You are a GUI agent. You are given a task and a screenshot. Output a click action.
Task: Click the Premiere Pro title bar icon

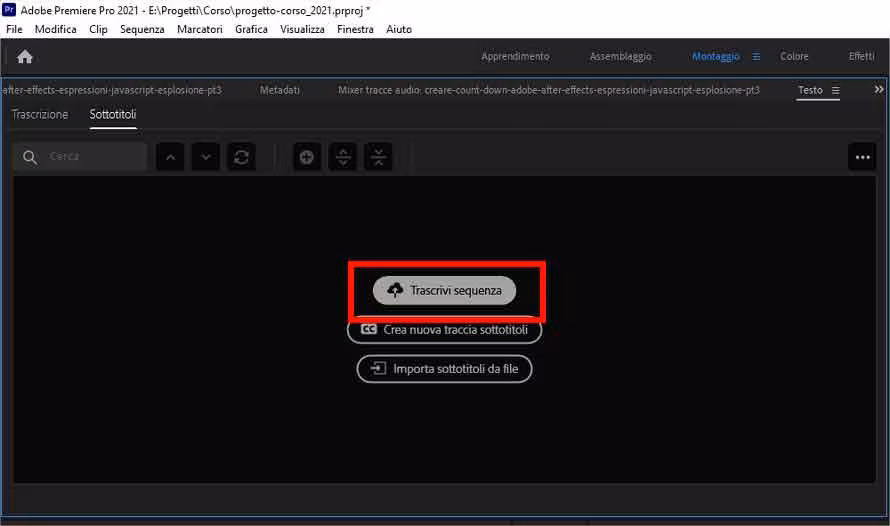[9, 10]
